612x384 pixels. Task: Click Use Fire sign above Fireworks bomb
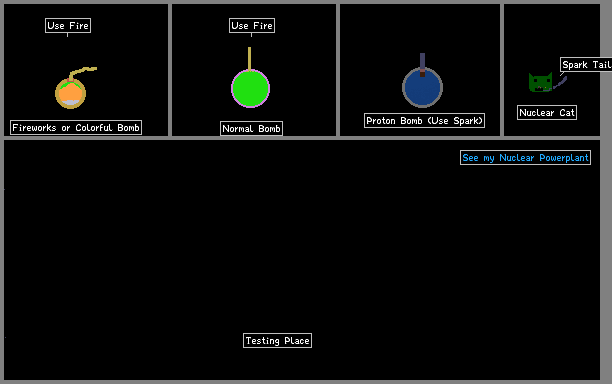(68, 26)
